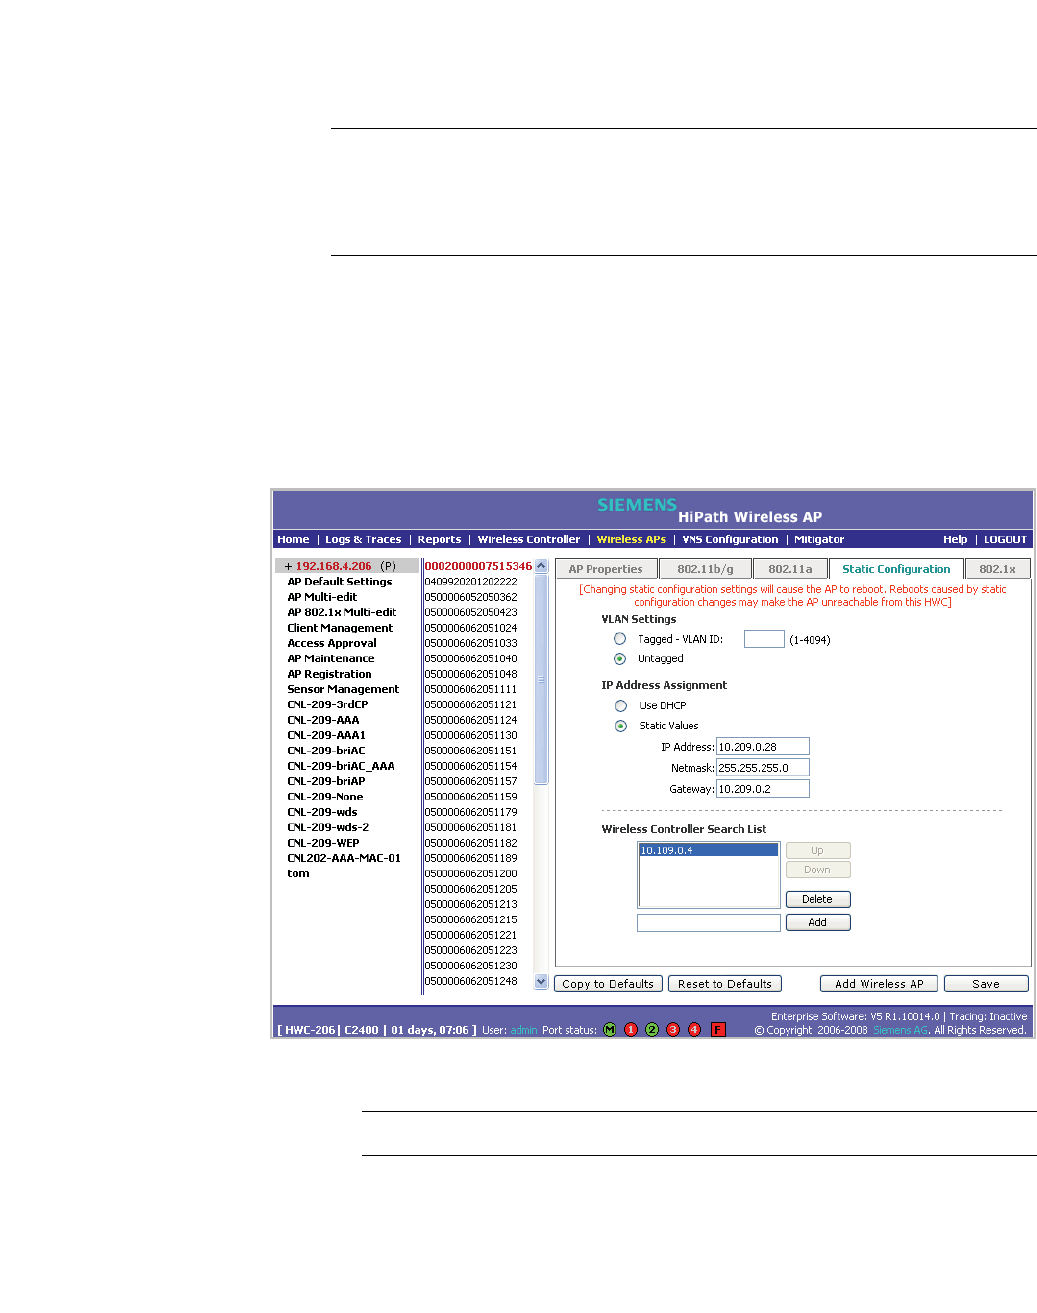Select CNL-209-WEP in the left list
The image size is (1037, 1313).
click(323, 843)
